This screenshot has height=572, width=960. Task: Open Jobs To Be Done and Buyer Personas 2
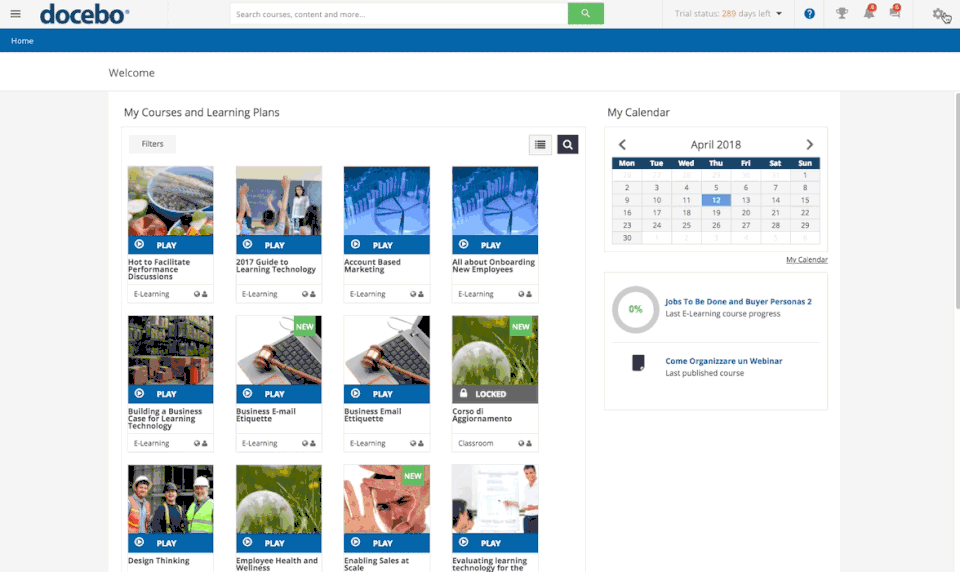tap(738, 301)
